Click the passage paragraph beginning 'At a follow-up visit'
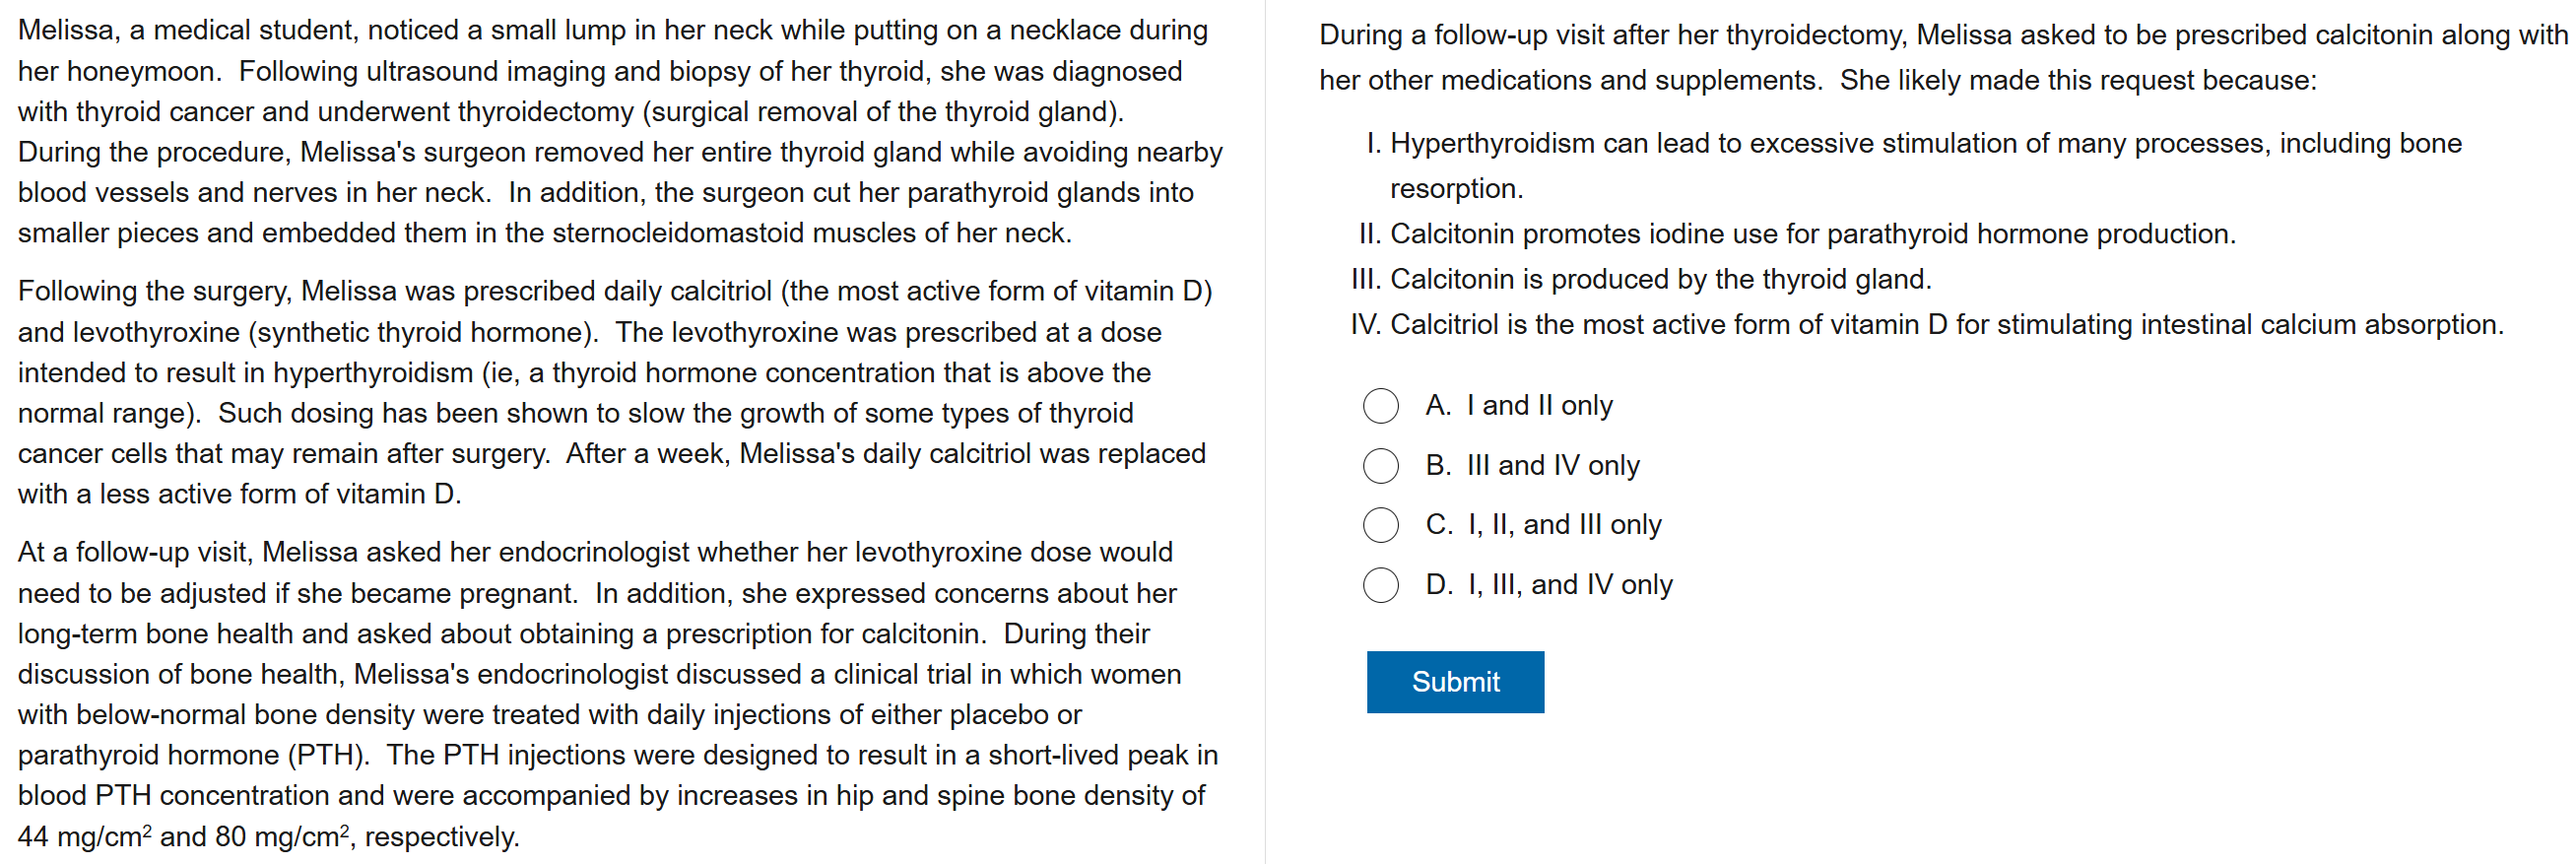2576x864 pixels. (x=618, y=694)
